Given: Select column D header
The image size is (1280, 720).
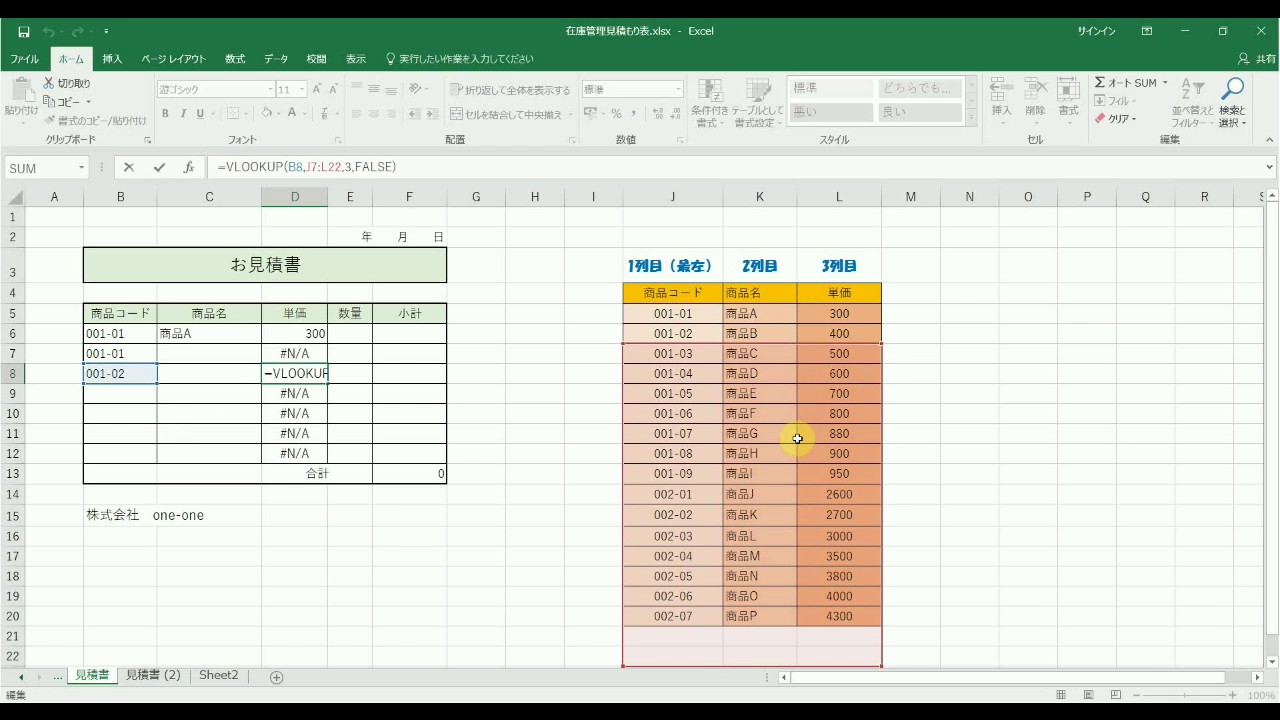Looking at the screenshot, I should click(x=294, y=197).
